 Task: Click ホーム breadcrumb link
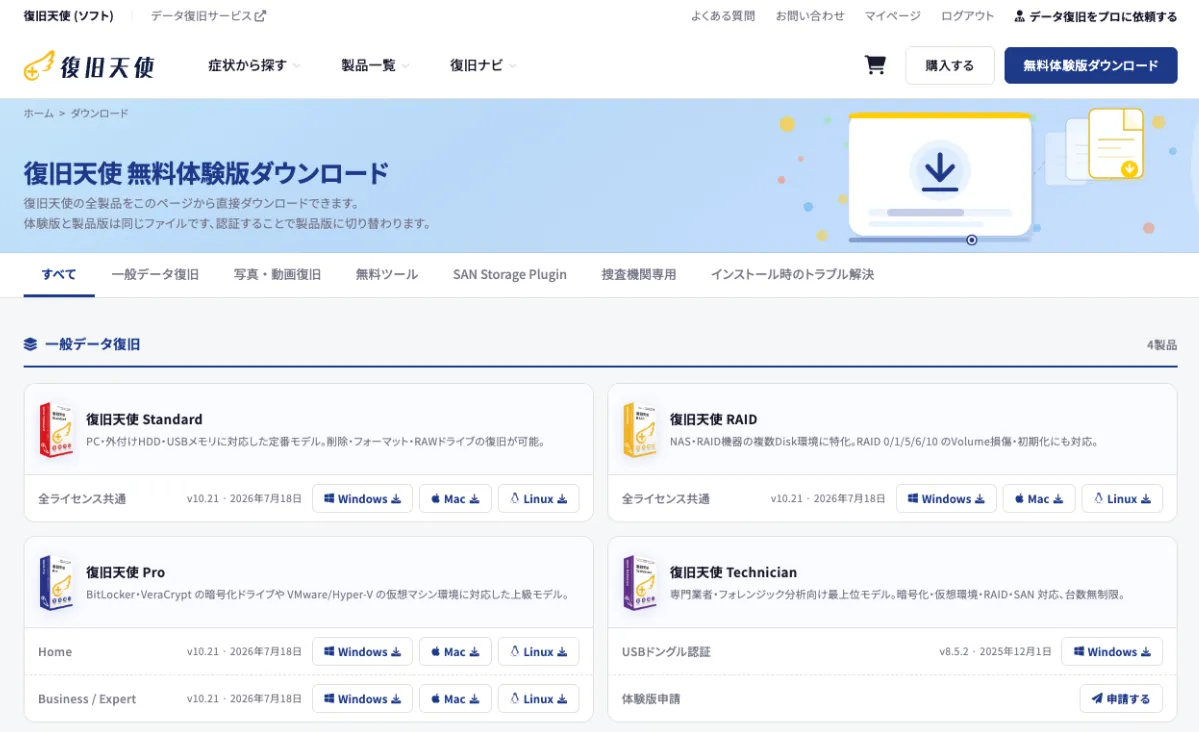pyautogui.click(x=38, y=113)
